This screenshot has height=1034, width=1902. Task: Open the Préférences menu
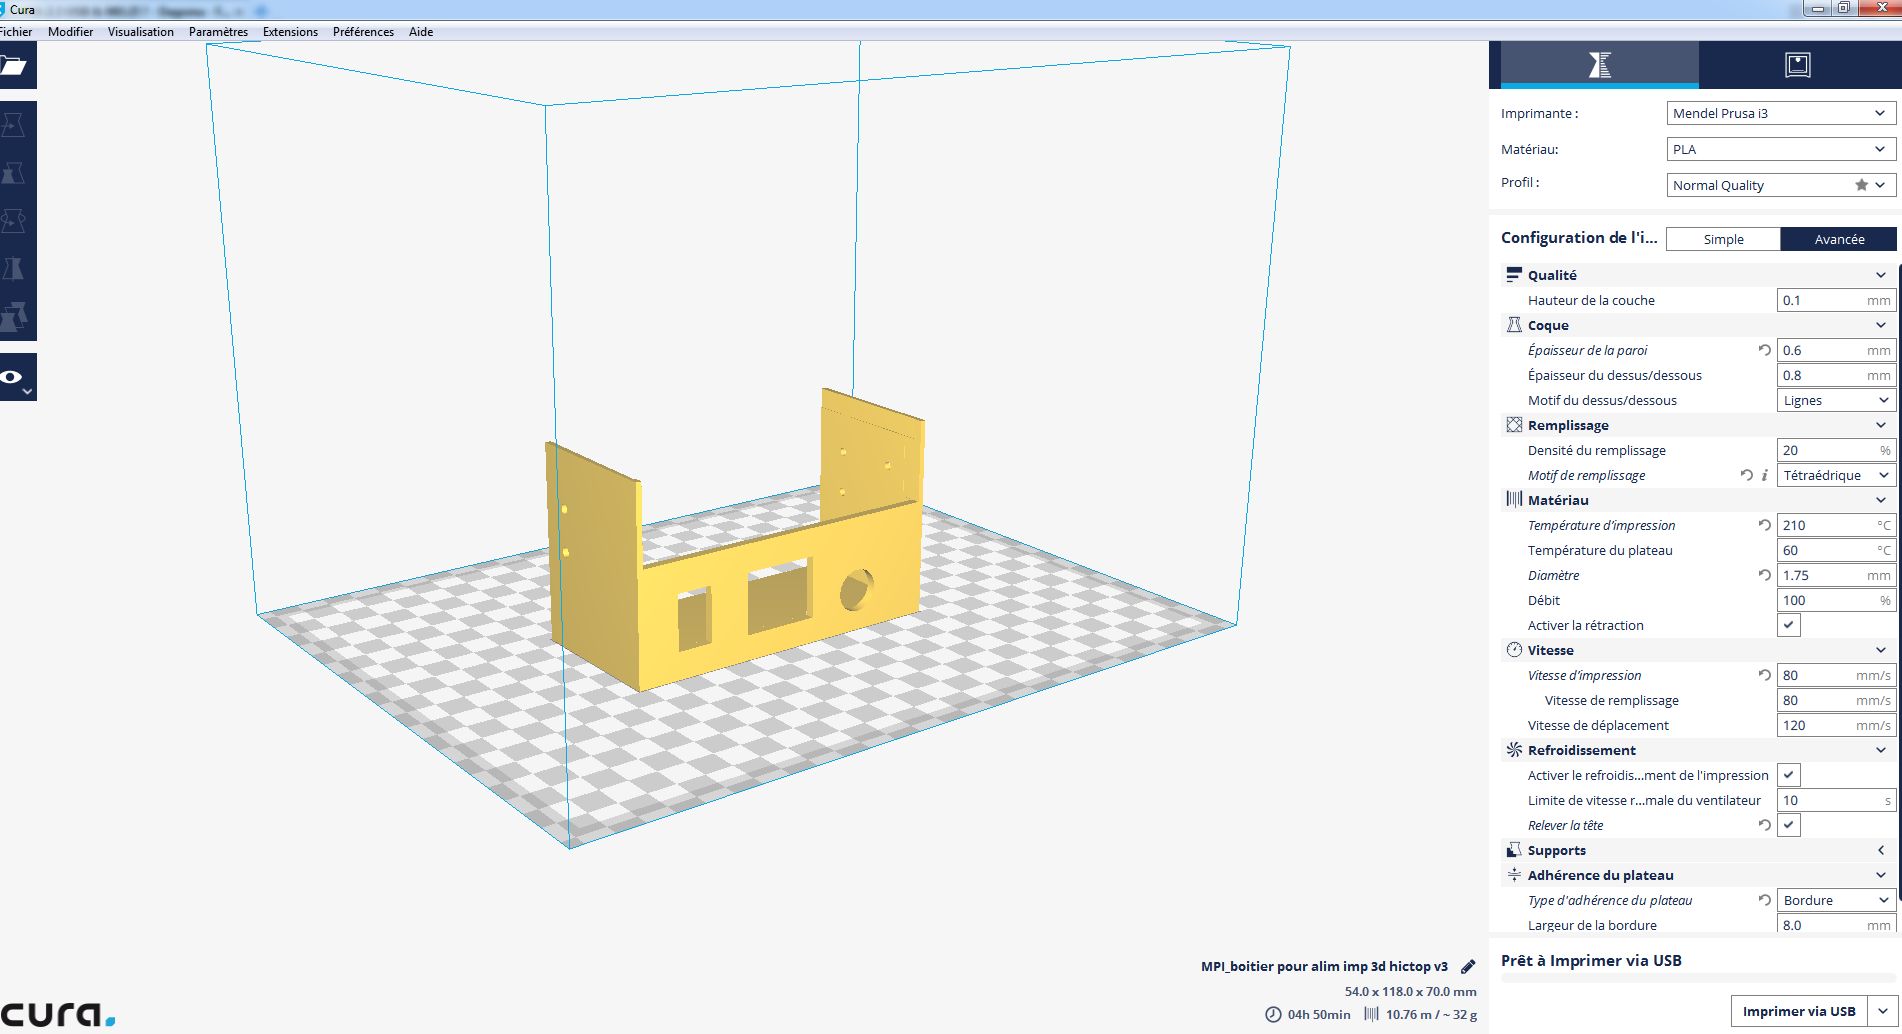click(x=363, y=32)
